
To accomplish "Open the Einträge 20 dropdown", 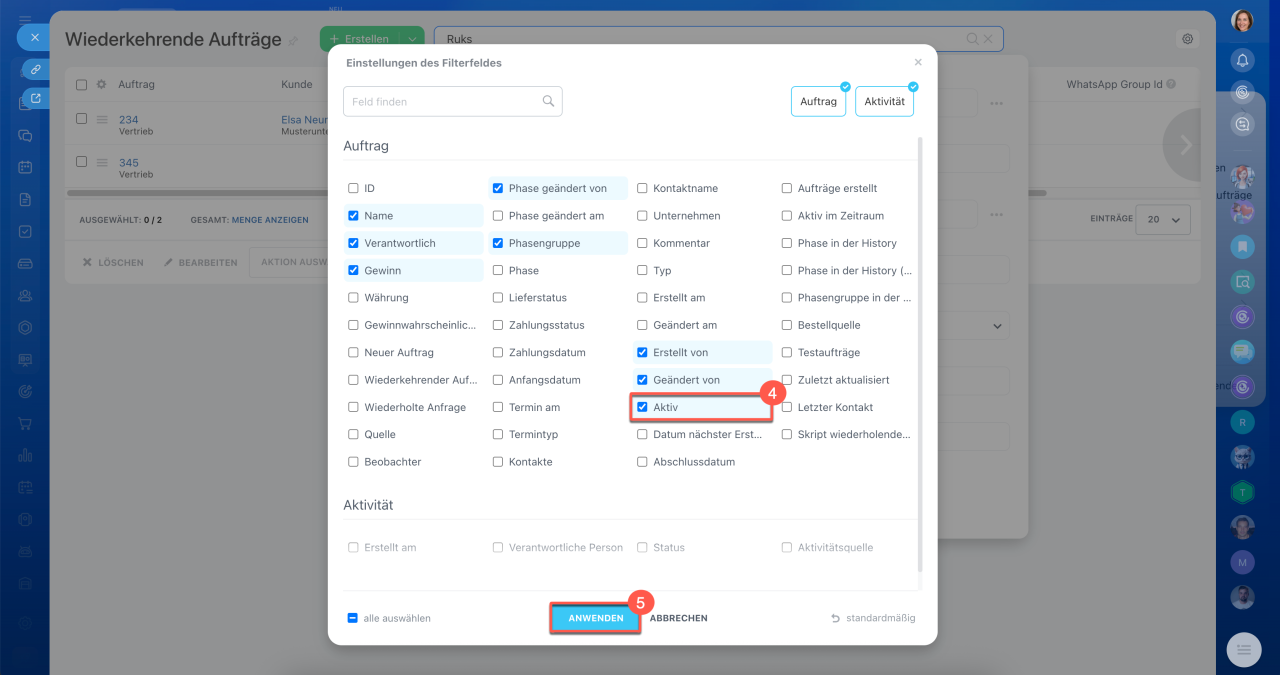I will pos(1163,219).
